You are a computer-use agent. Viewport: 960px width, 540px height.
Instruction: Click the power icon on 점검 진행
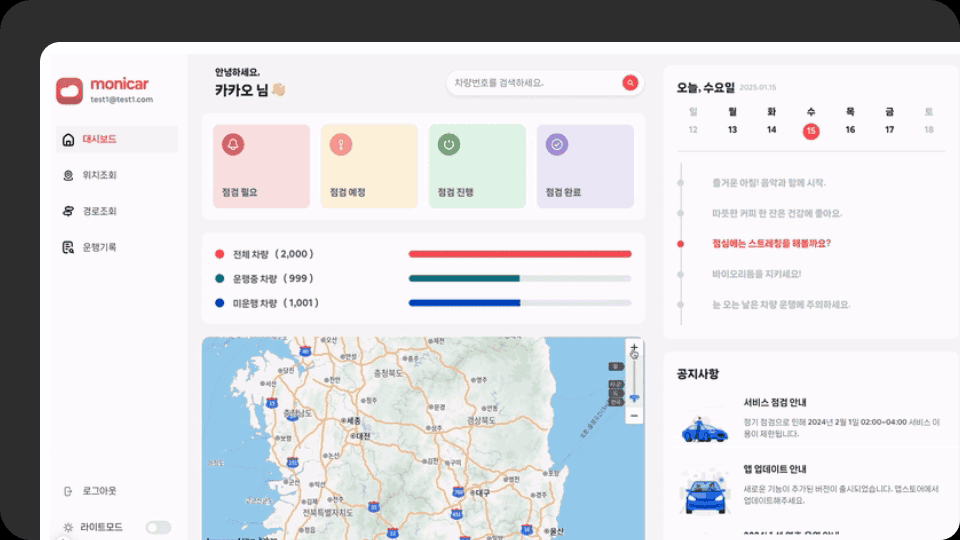coord(449,144)
